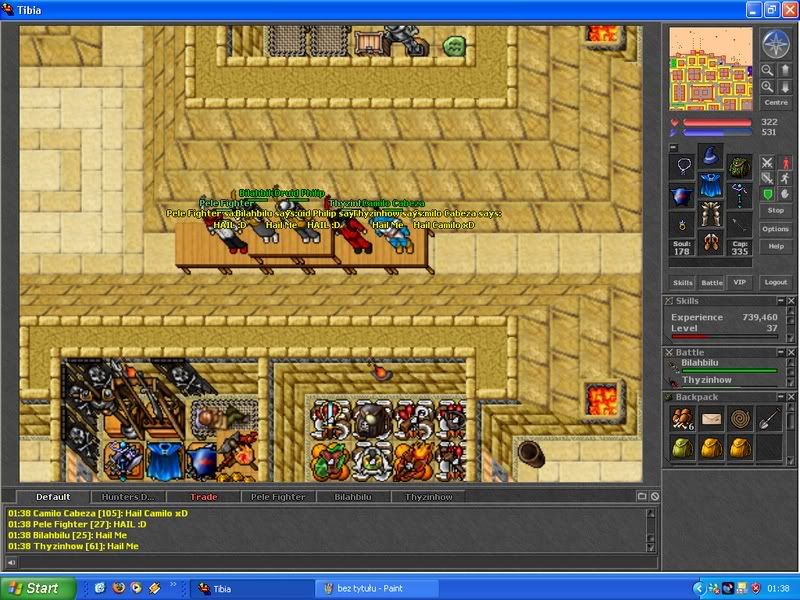This screenshot has height=600, width=800.
Task: Select Bilahbilu in Battle list
Action: (x=724, y=365)
